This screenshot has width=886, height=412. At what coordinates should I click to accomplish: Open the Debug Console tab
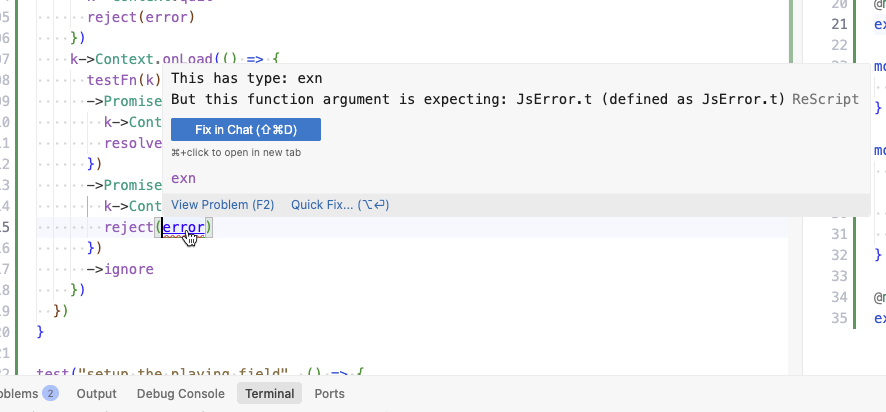point(180,394)
